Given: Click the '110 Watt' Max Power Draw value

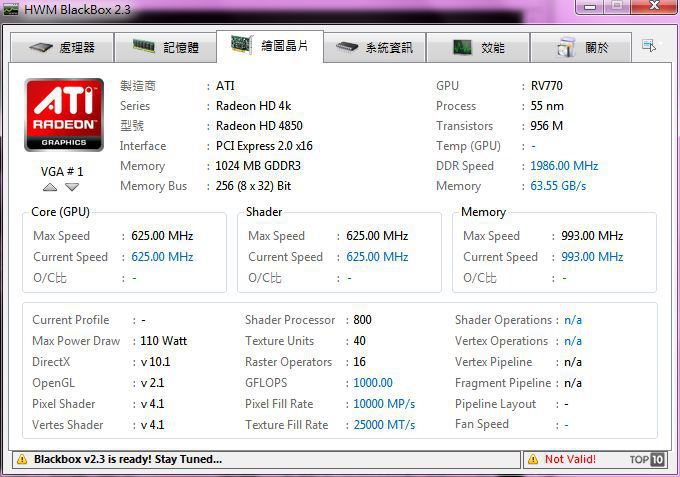Looking at the screenshot, I should [163, 341].
